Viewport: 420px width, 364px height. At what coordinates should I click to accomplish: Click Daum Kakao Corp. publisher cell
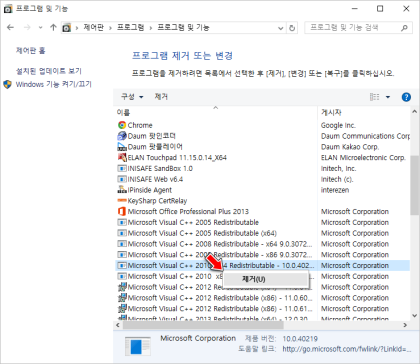(350, 147)
